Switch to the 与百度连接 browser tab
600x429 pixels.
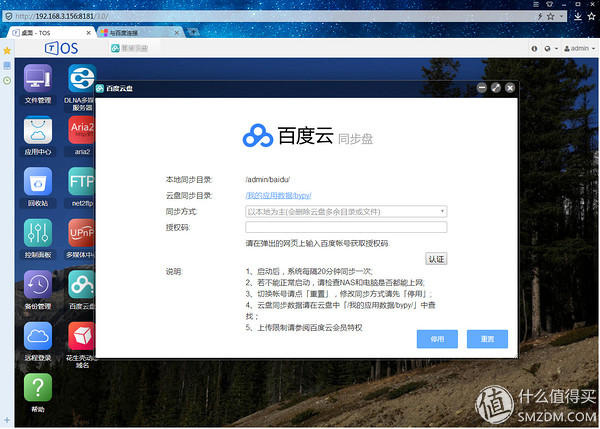point(140,33)
